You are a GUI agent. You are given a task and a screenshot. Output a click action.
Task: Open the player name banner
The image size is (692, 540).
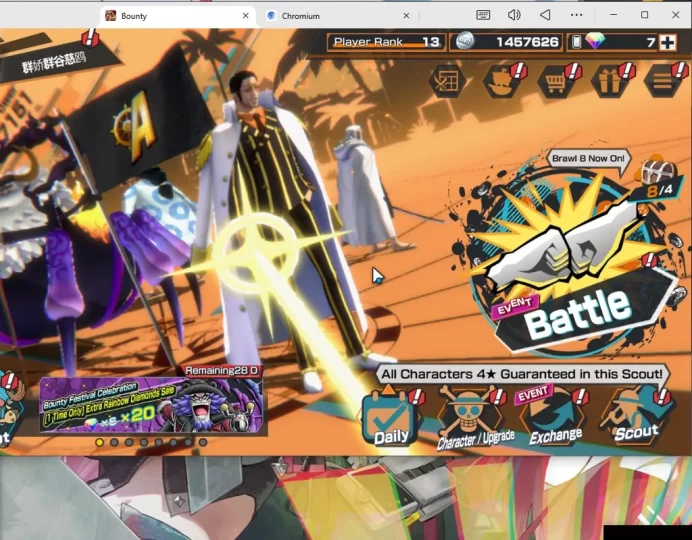click(x=53, y=64)
